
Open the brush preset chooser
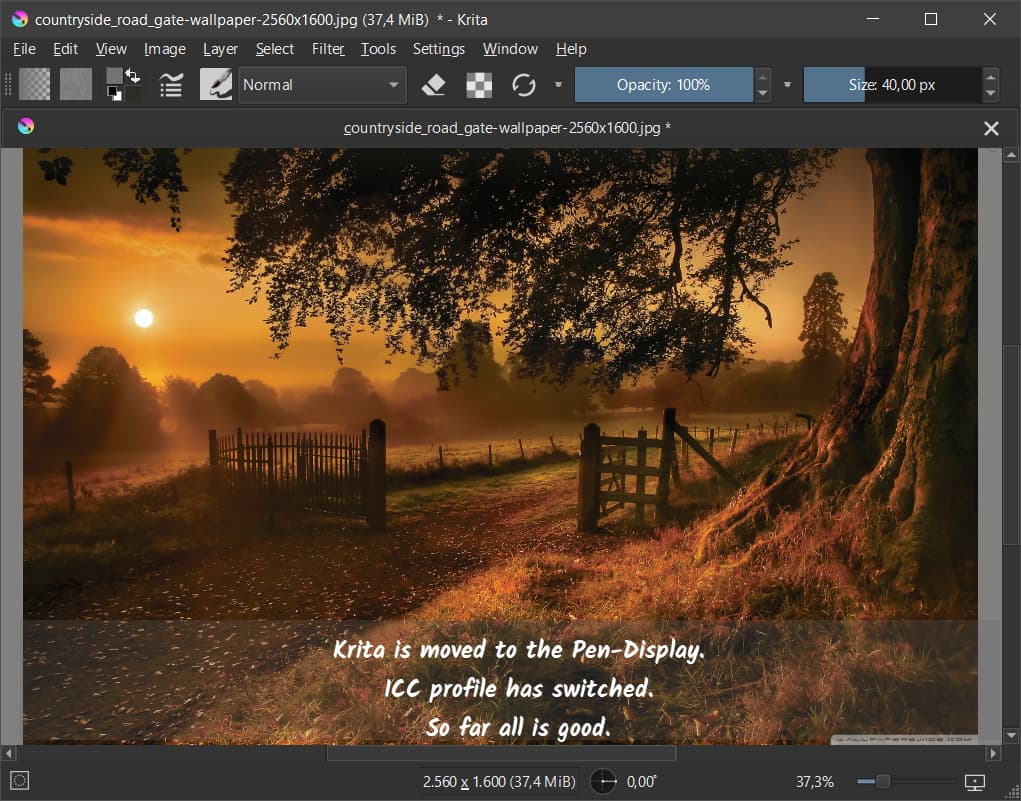216,85
